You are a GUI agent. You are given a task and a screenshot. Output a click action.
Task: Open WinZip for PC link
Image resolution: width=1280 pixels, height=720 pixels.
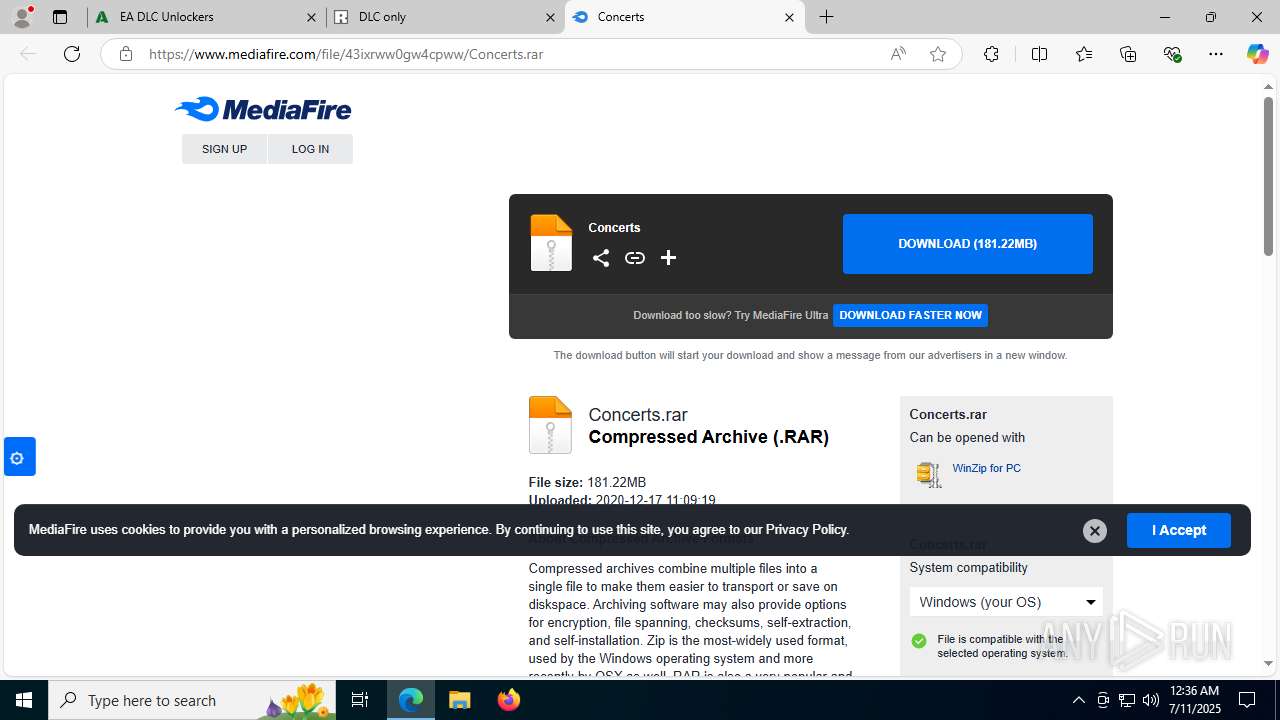[986, 468]
